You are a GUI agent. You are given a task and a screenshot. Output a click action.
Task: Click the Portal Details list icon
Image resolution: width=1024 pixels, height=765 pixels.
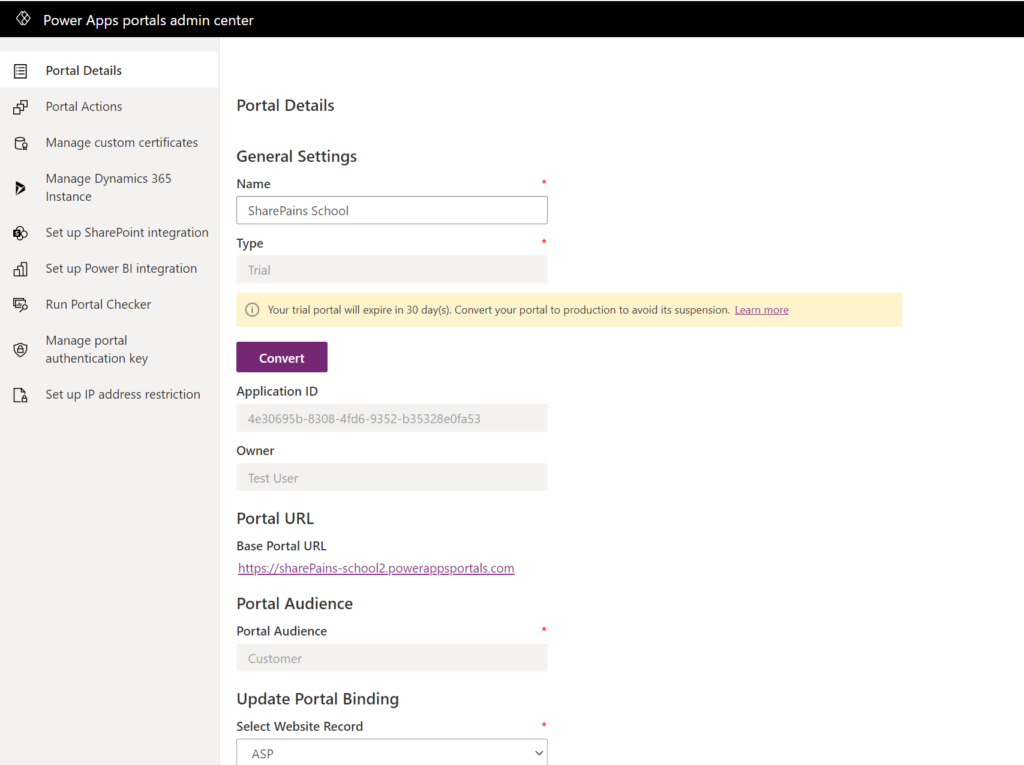pyautogui.click(x=20, y=71)
